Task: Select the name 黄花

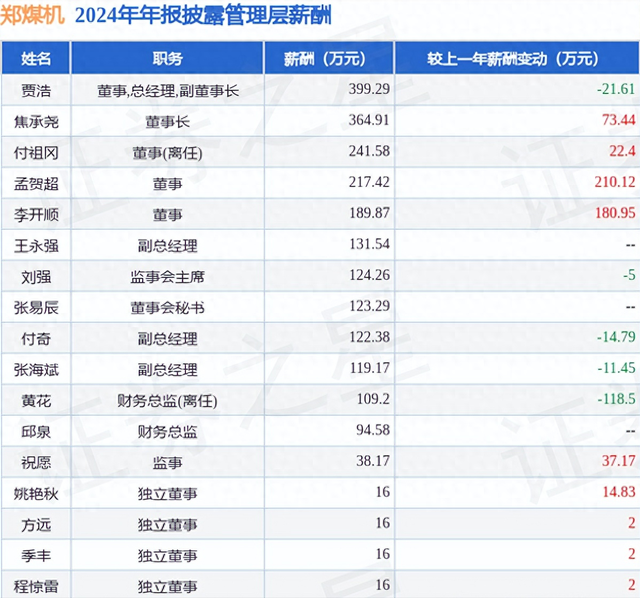Action: point(36,401)
